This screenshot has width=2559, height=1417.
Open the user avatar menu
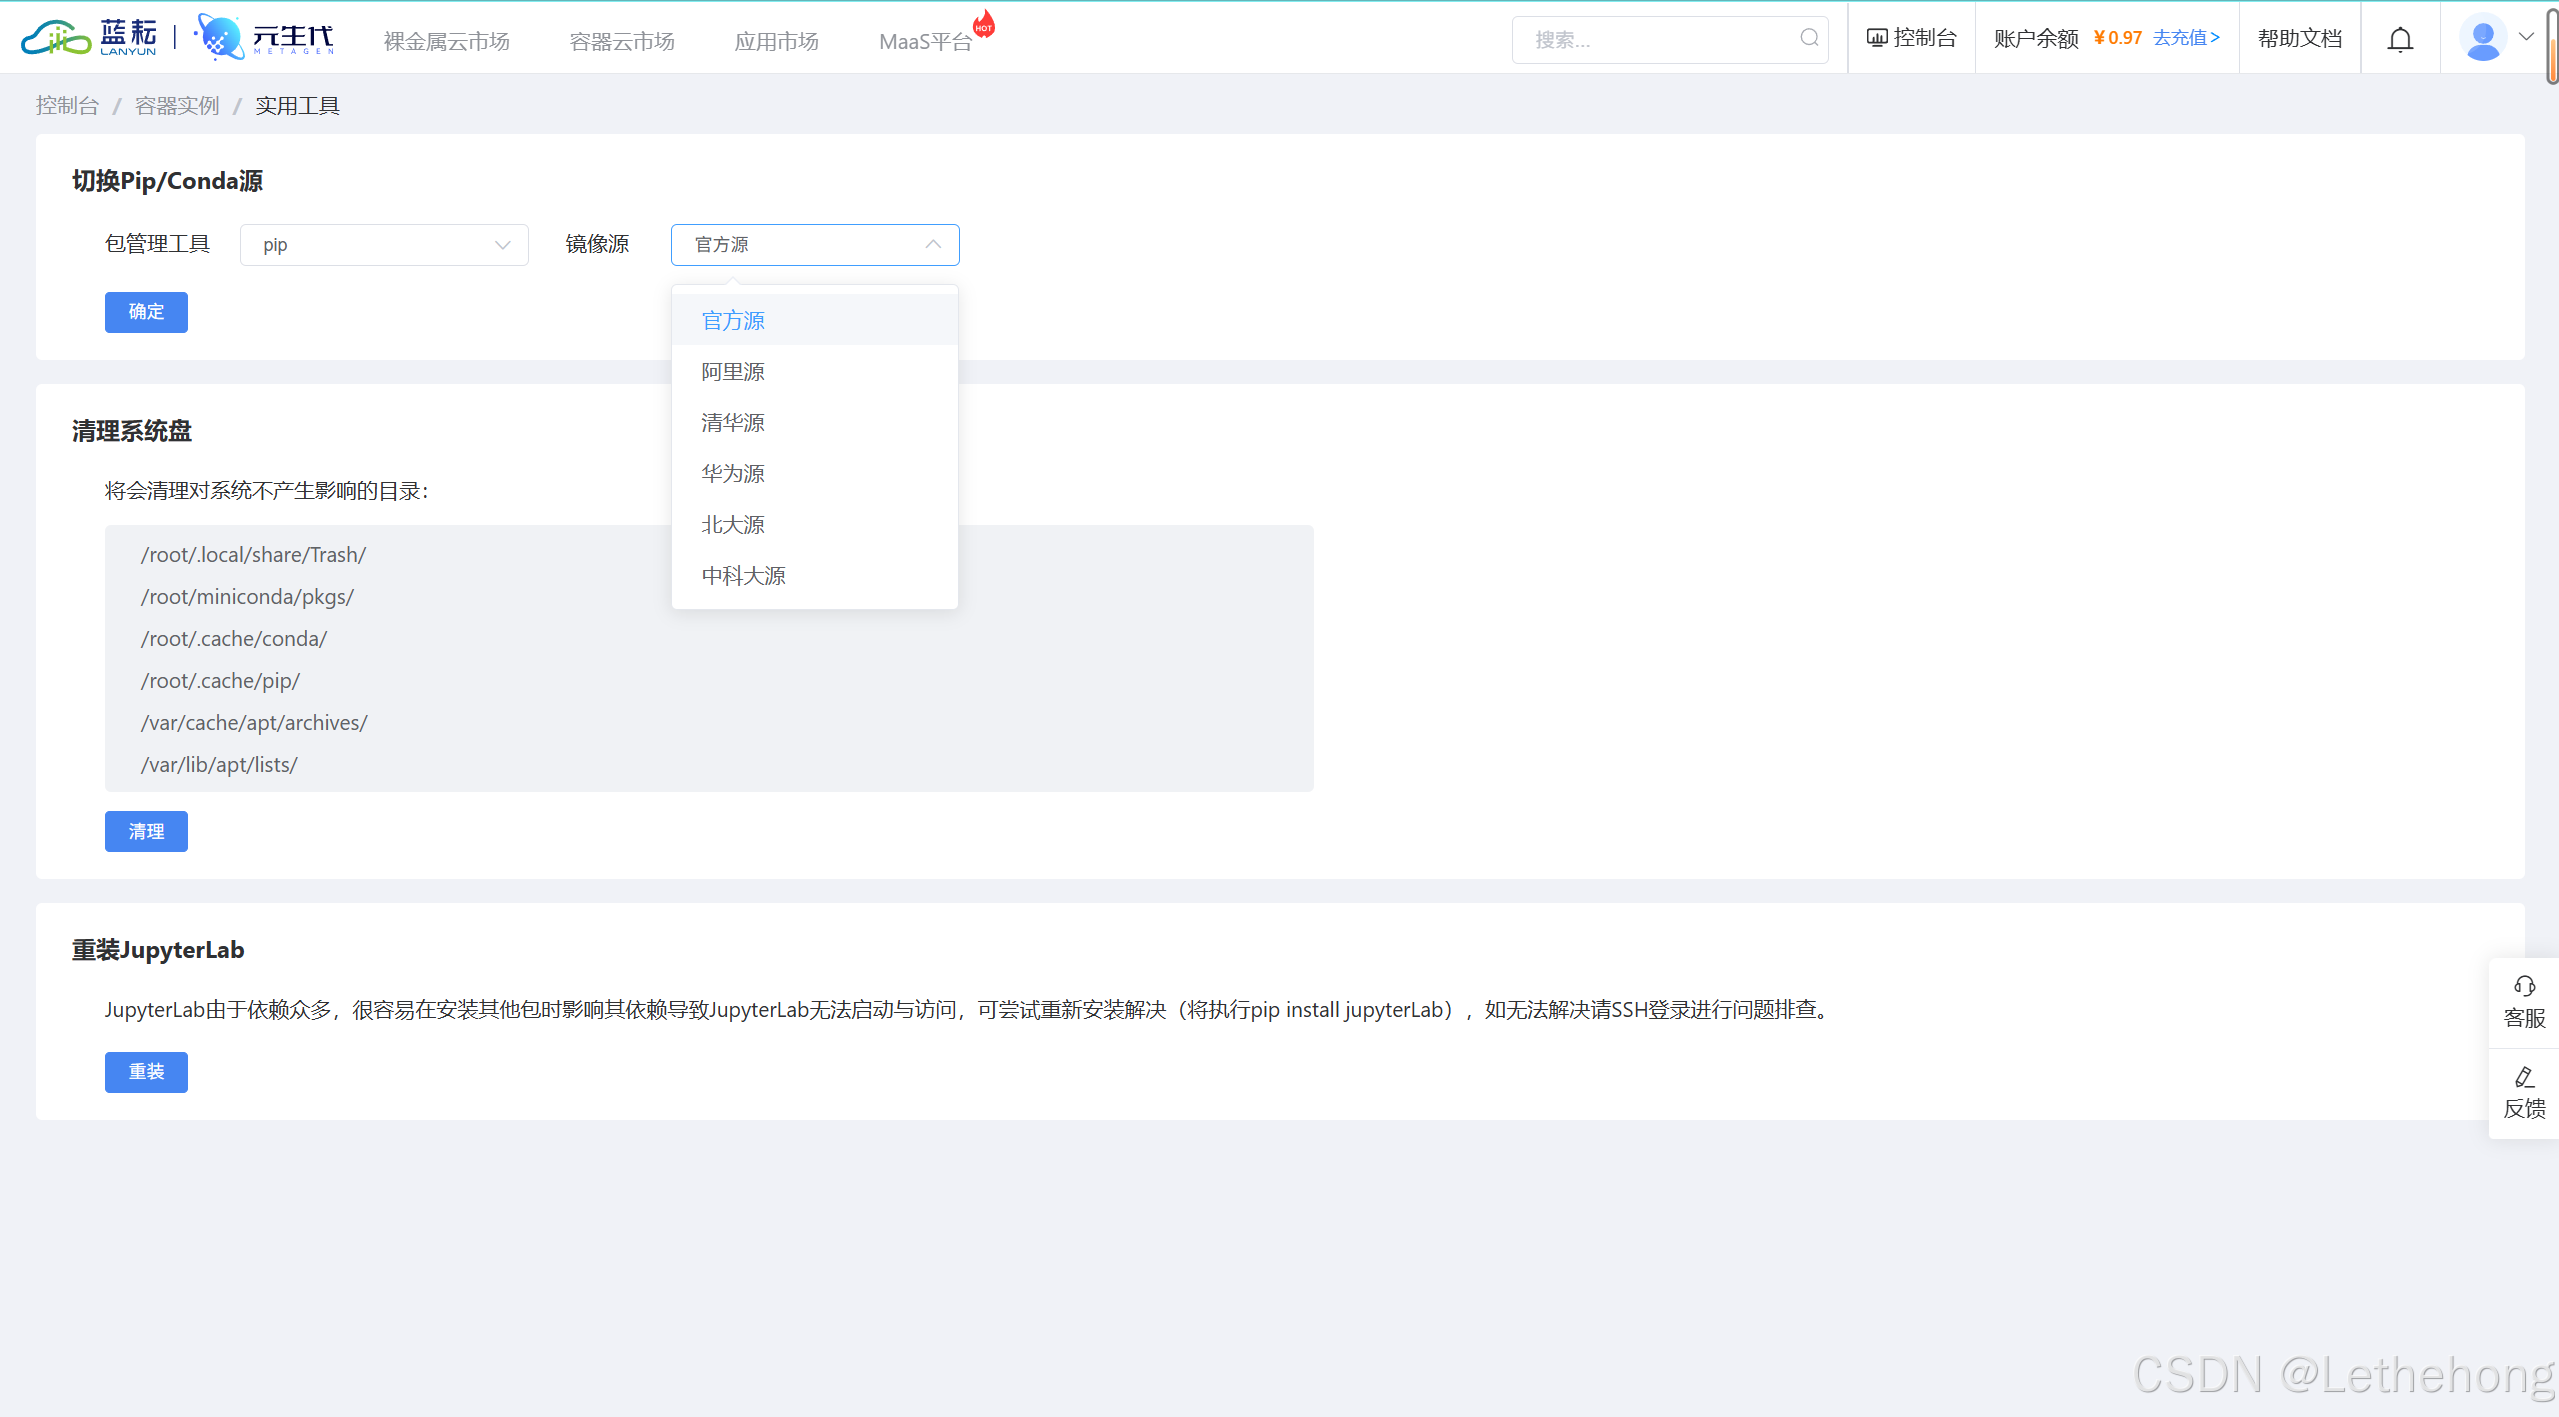pyautogui.click(x=2482, y=39)
